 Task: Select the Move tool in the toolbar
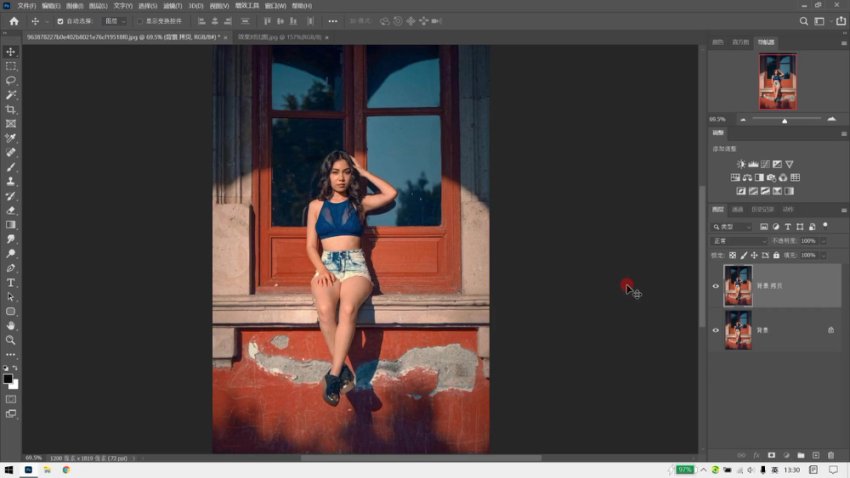pyautogui.click(x=11, y=52)
